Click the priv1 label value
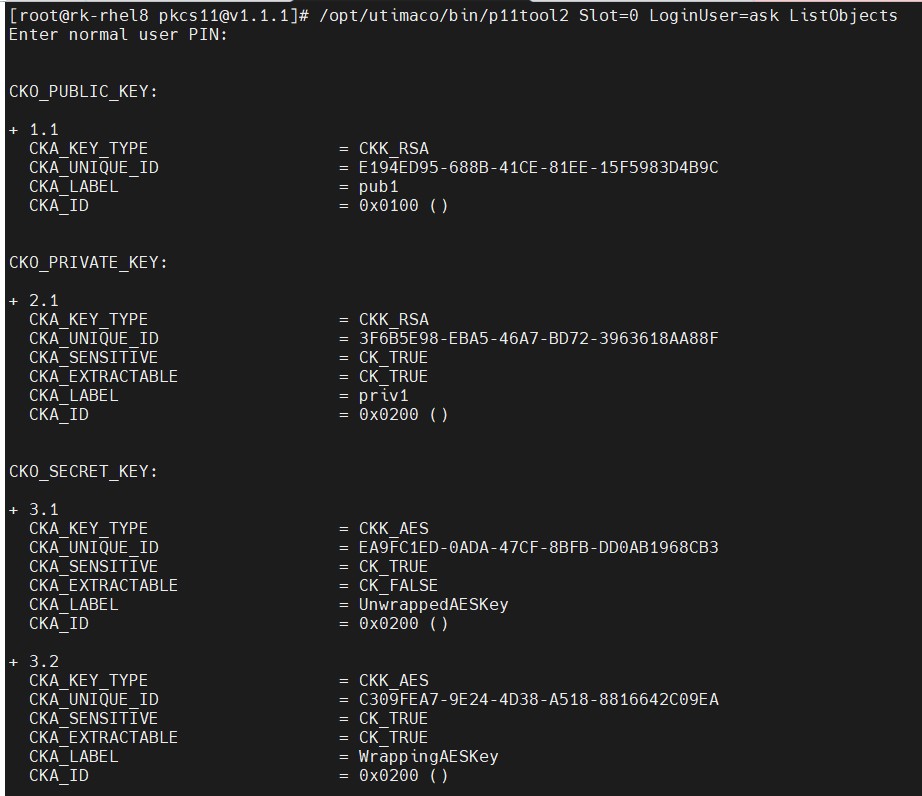Image resolution: width=922 pixels, height=796 pixels. pyautogui.click(x=383, y=396)
